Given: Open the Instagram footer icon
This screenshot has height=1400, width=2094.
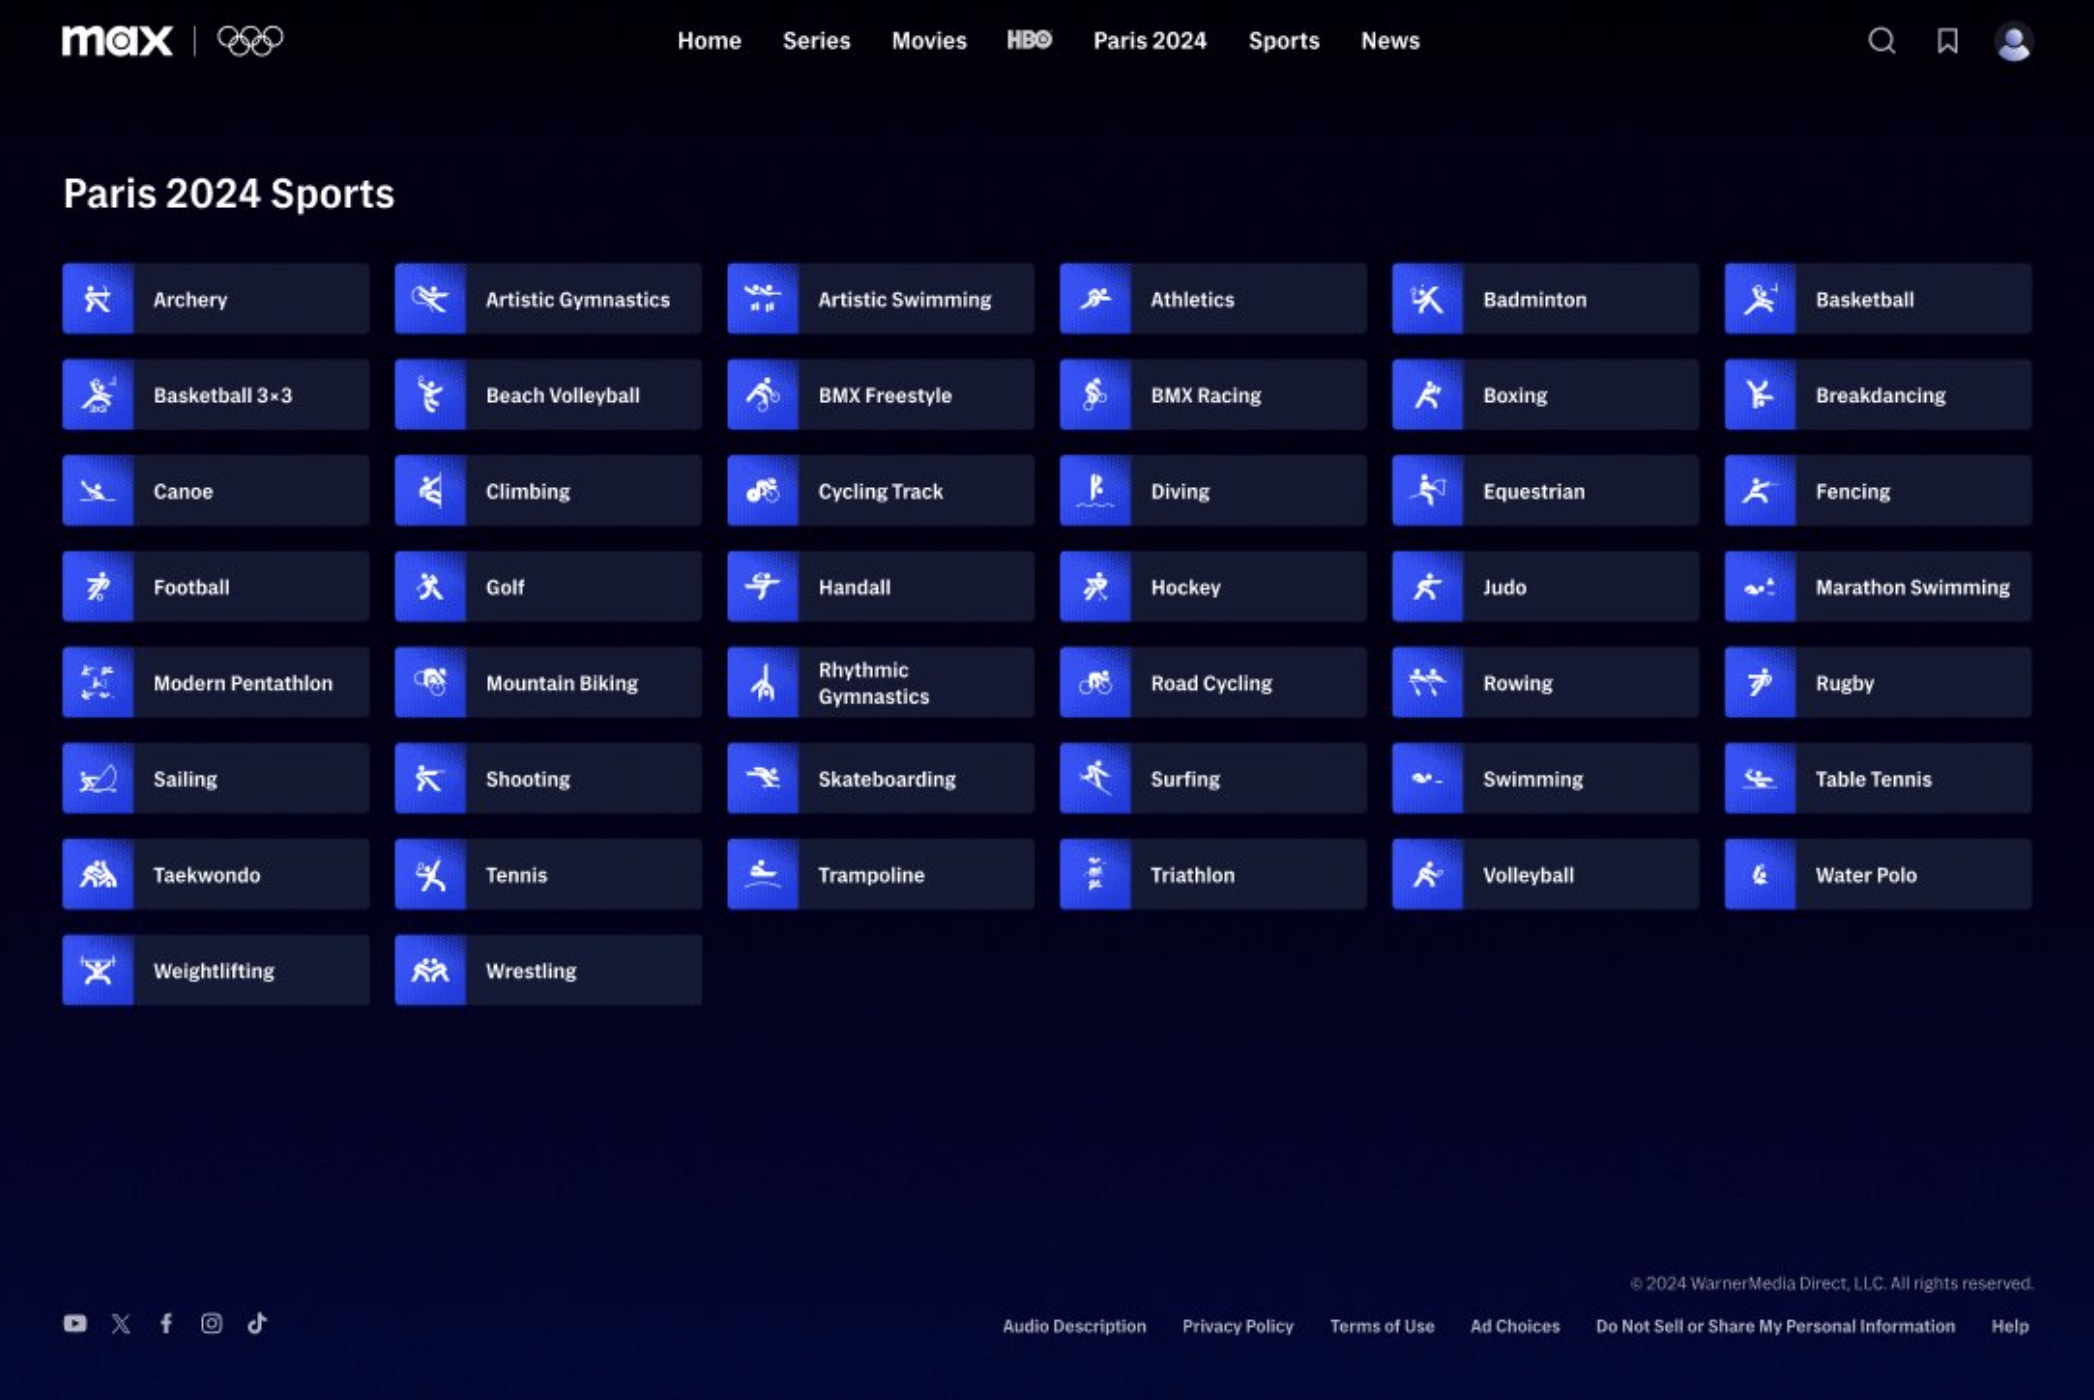Looking at the screenshot, I should coord(211,1323).
